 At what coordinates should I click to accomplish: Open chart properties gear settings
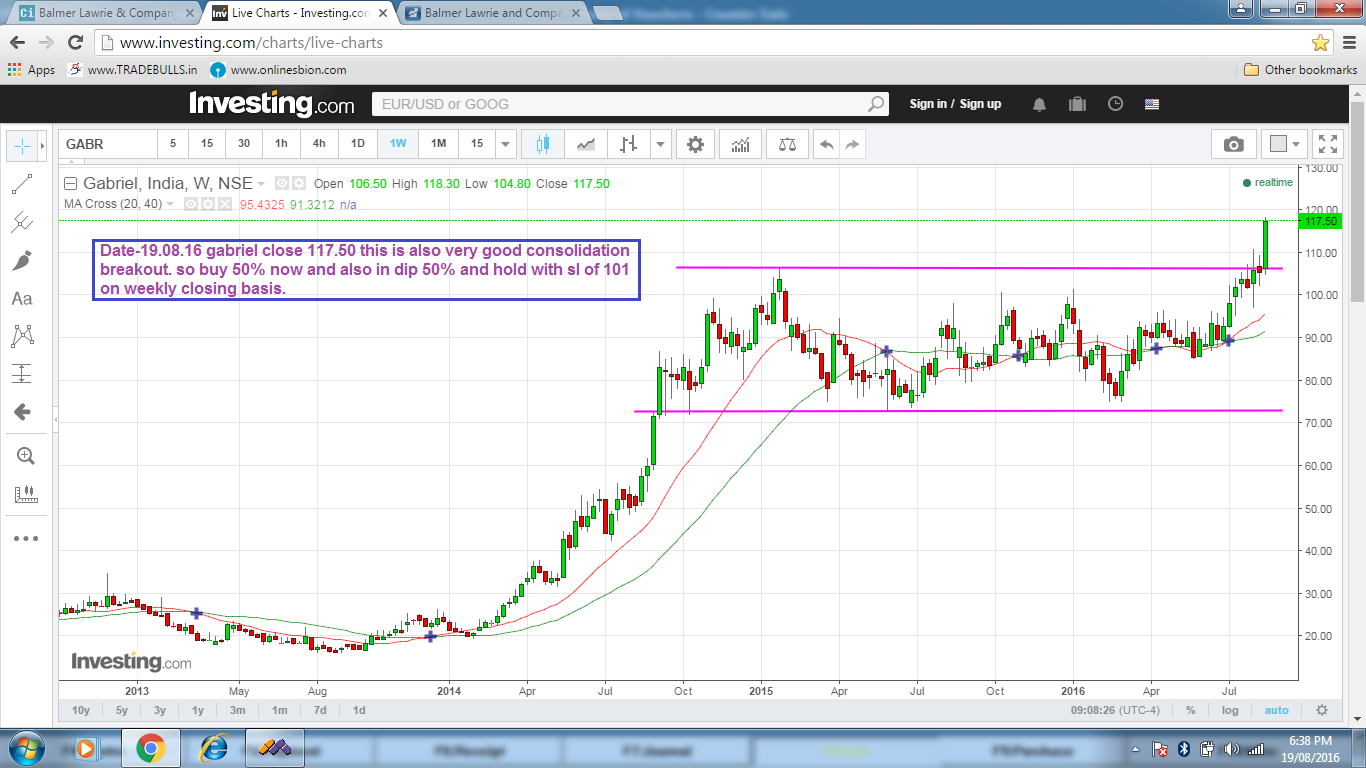695,144
